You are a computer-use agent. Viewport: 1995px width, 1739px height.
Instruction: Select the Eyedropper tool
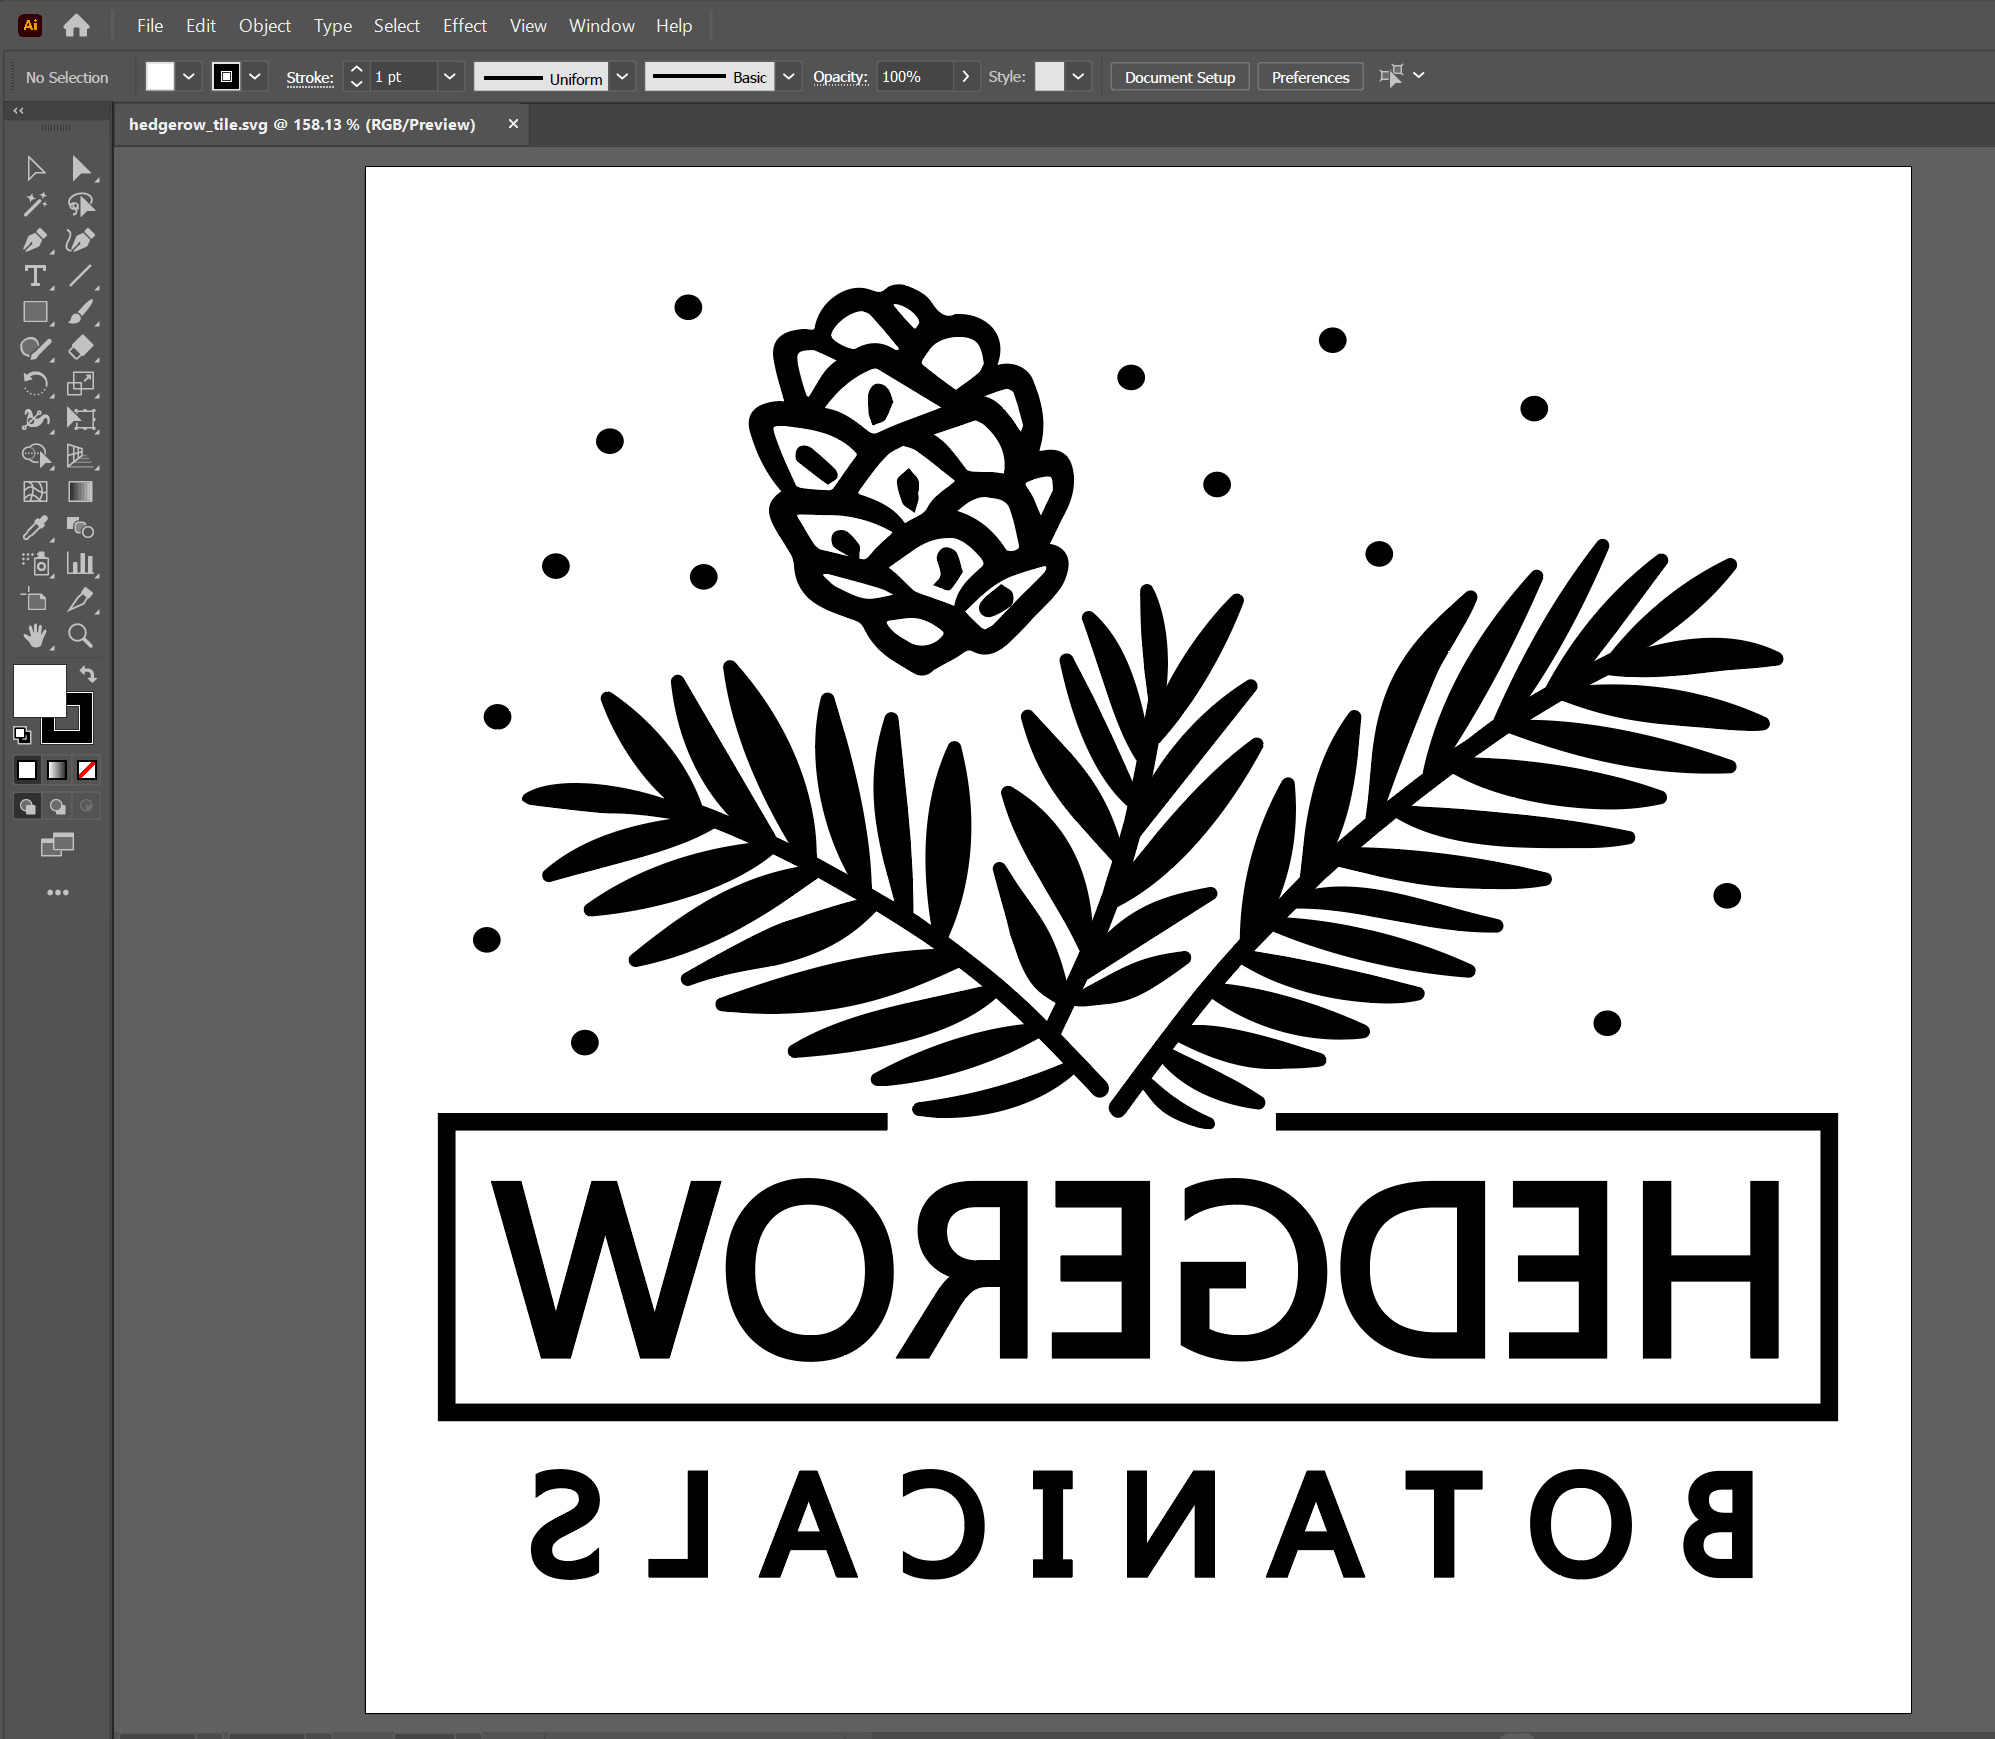point(36,528)
